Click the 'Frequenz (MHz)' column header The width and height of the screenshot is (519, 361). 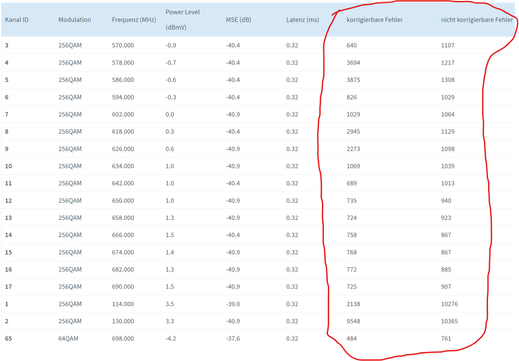[134, 20]
